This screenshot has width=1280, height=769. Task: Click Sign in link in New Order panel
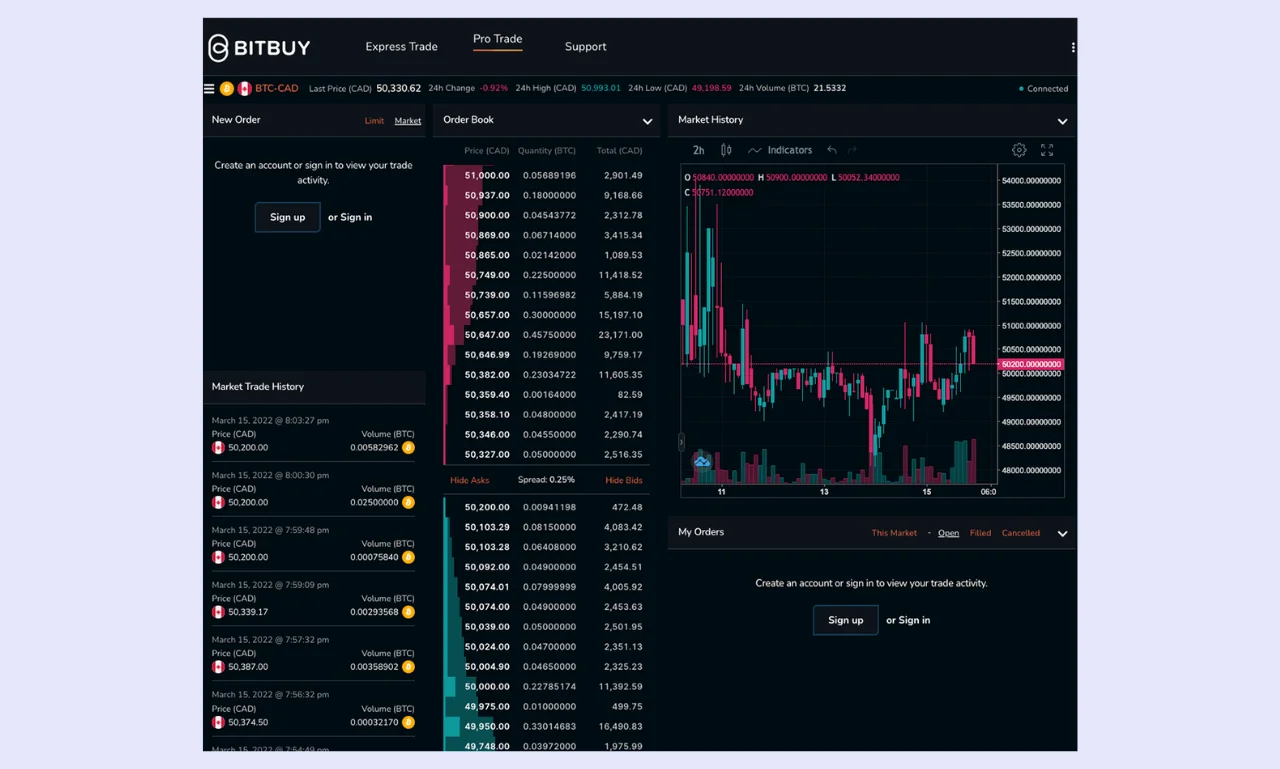pos(356,217)
